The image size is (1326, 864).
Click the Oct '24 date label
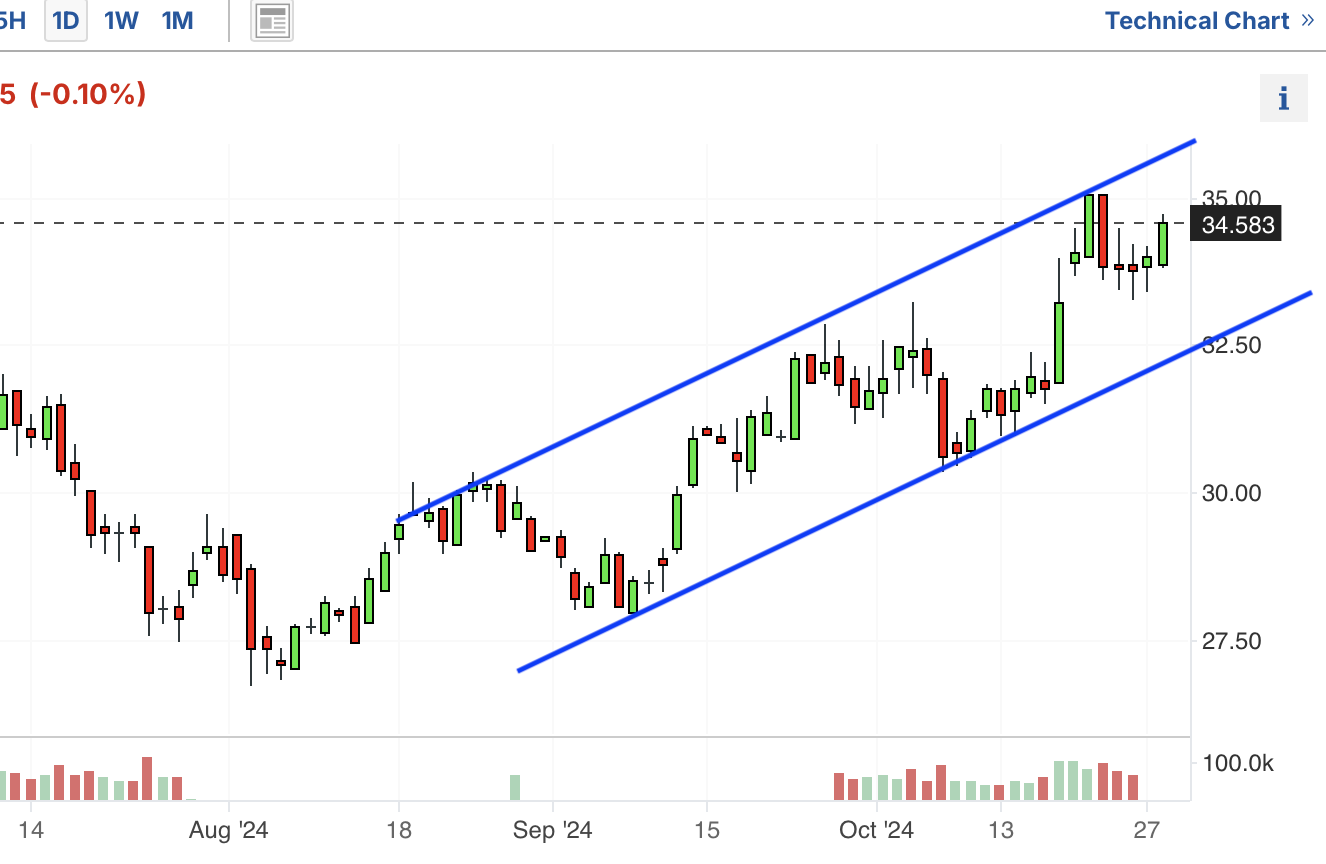click(x=876, y=830)
